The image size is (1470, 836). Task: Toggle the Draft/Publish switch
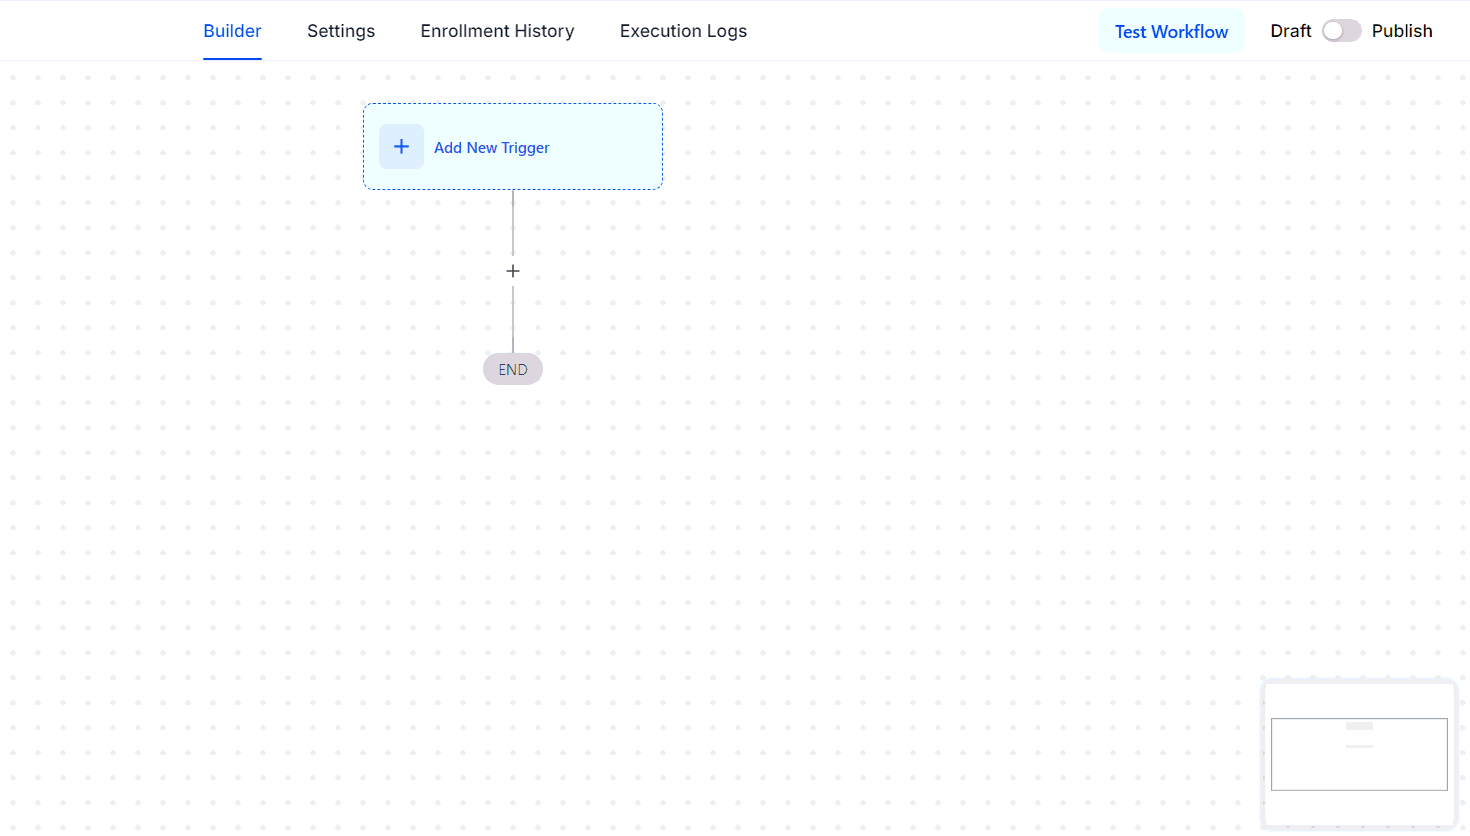click(x=1341, y=31)
